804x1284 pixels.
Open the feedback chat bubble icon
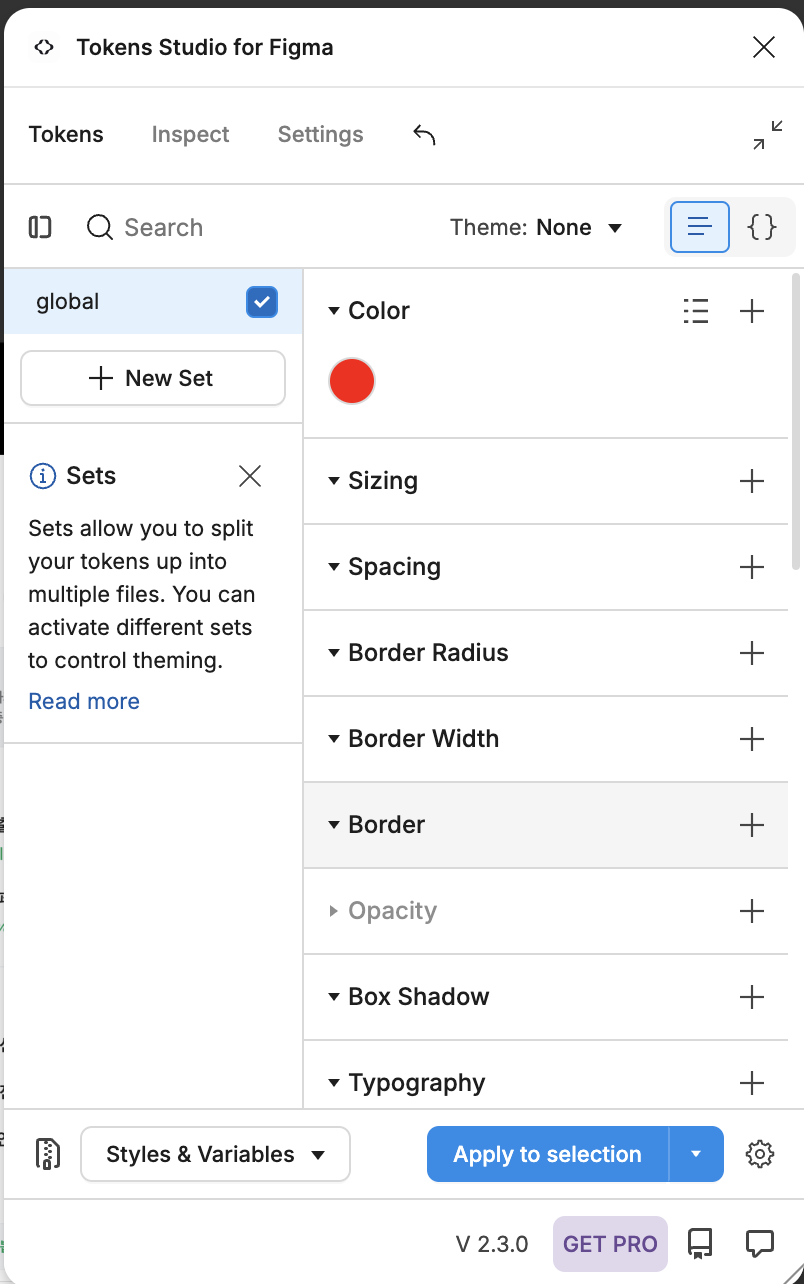[x=760, y=1243]
